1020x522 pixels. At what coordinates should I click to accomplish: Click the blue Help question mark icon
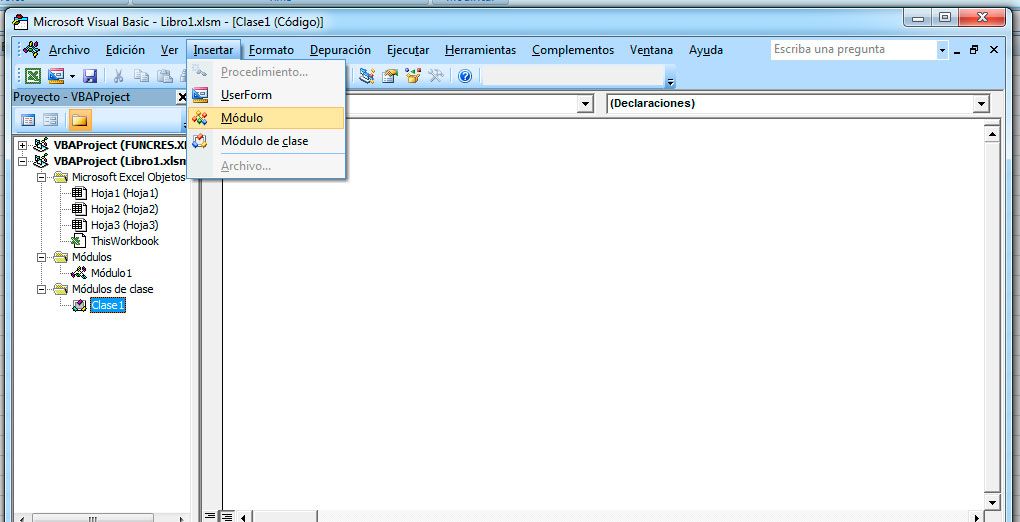(464, 76)
